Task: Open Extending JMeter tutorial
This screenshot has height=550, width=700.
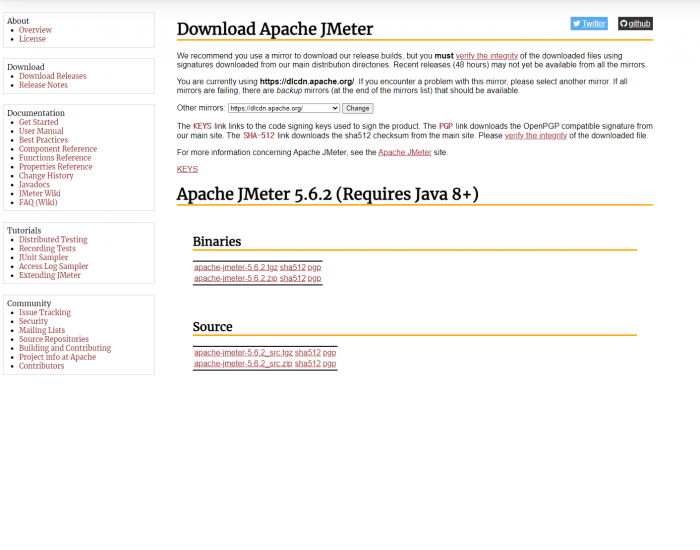Action: click(50, 275)
